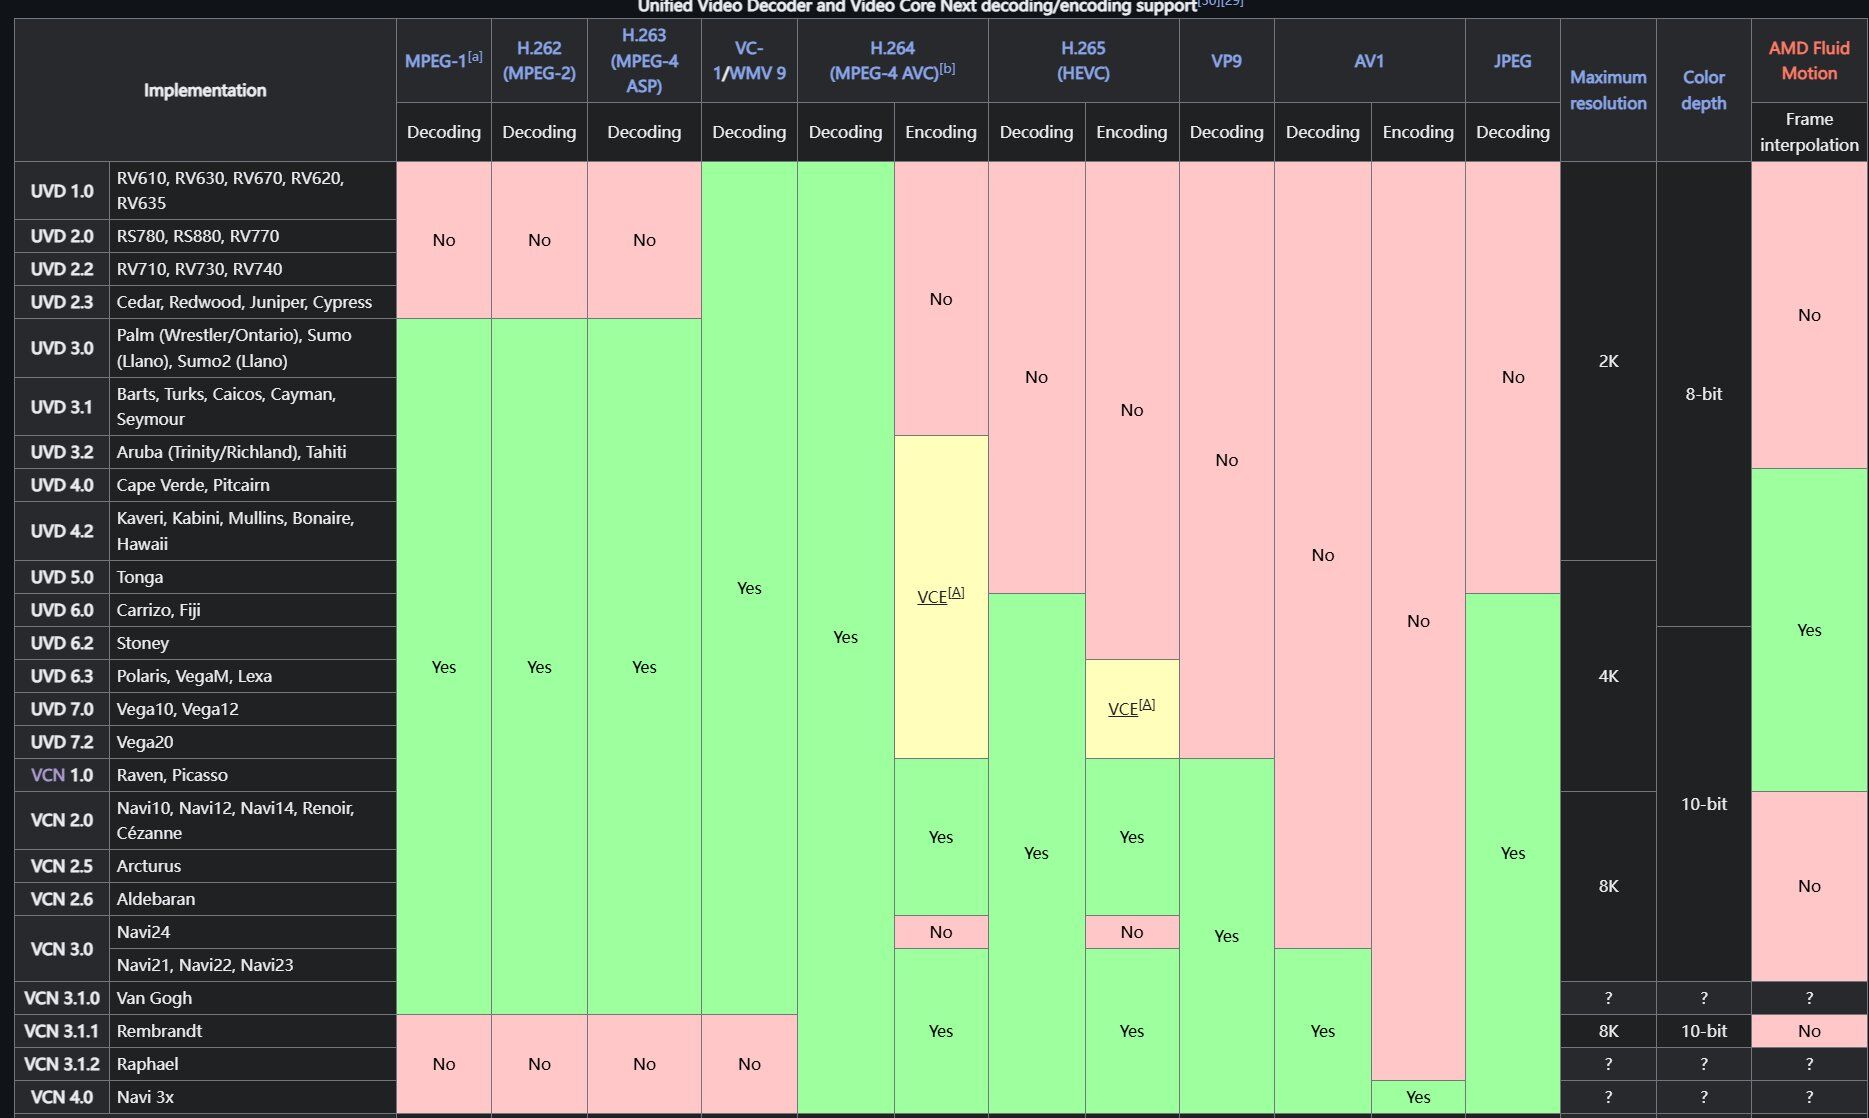This screenshot has width=1869, height=1118.
Task: Select the Aldebaran cell
Action: [x=253, y=899]
